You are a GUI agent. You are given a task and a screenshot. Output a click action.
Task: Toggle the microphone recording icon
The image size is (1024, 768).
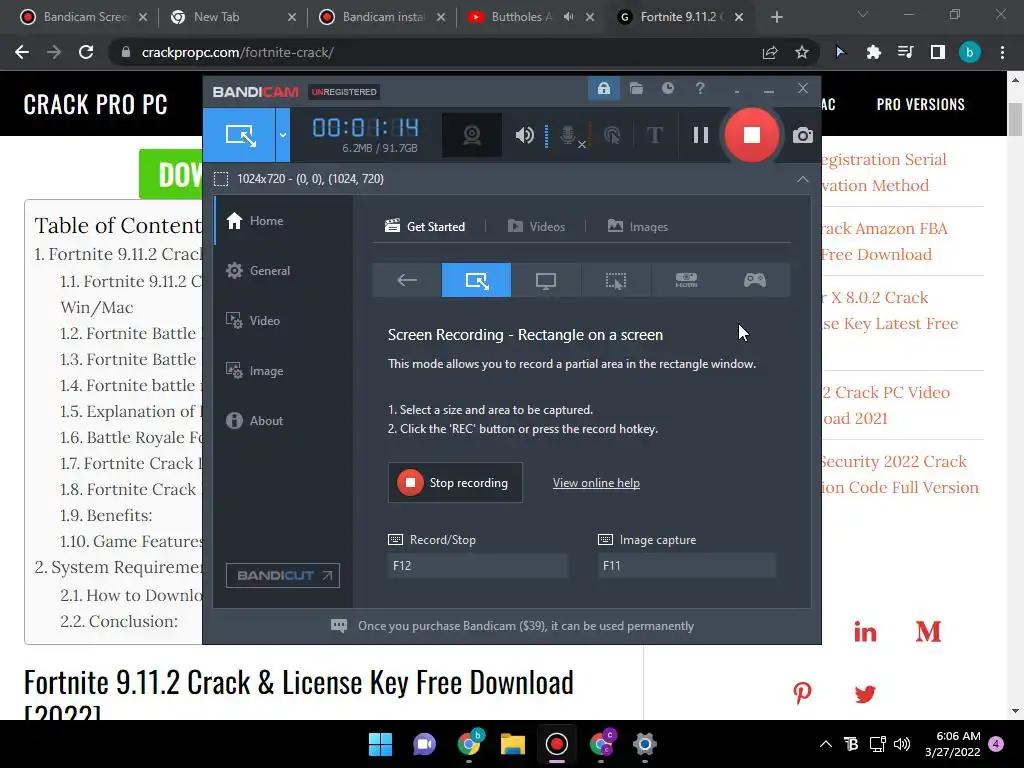click(569, 135)
